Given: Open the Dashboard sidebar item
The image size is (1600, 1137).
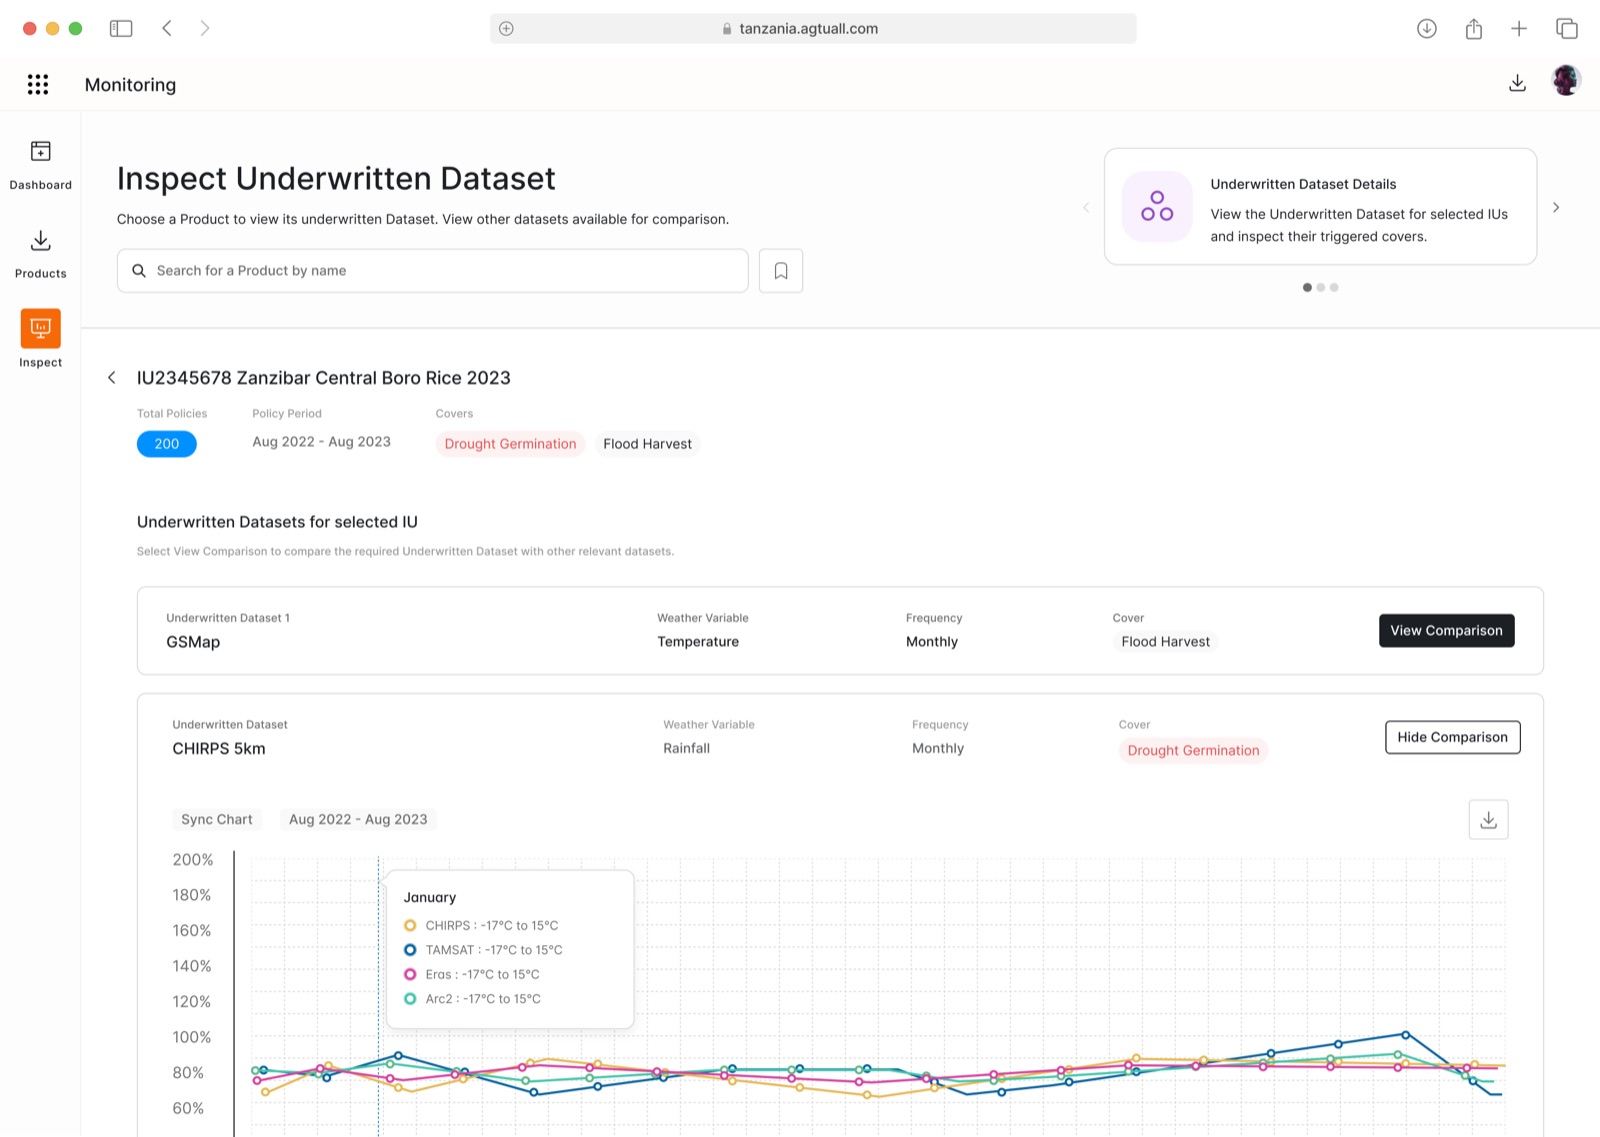Looking at the screenshot, I should click(40, 165).
